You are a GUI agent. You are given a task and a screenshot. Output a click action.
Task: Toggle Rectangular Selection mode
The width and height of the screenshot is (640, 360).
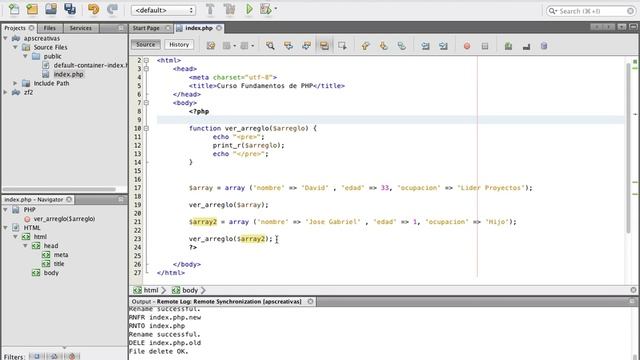click(342, 46)
